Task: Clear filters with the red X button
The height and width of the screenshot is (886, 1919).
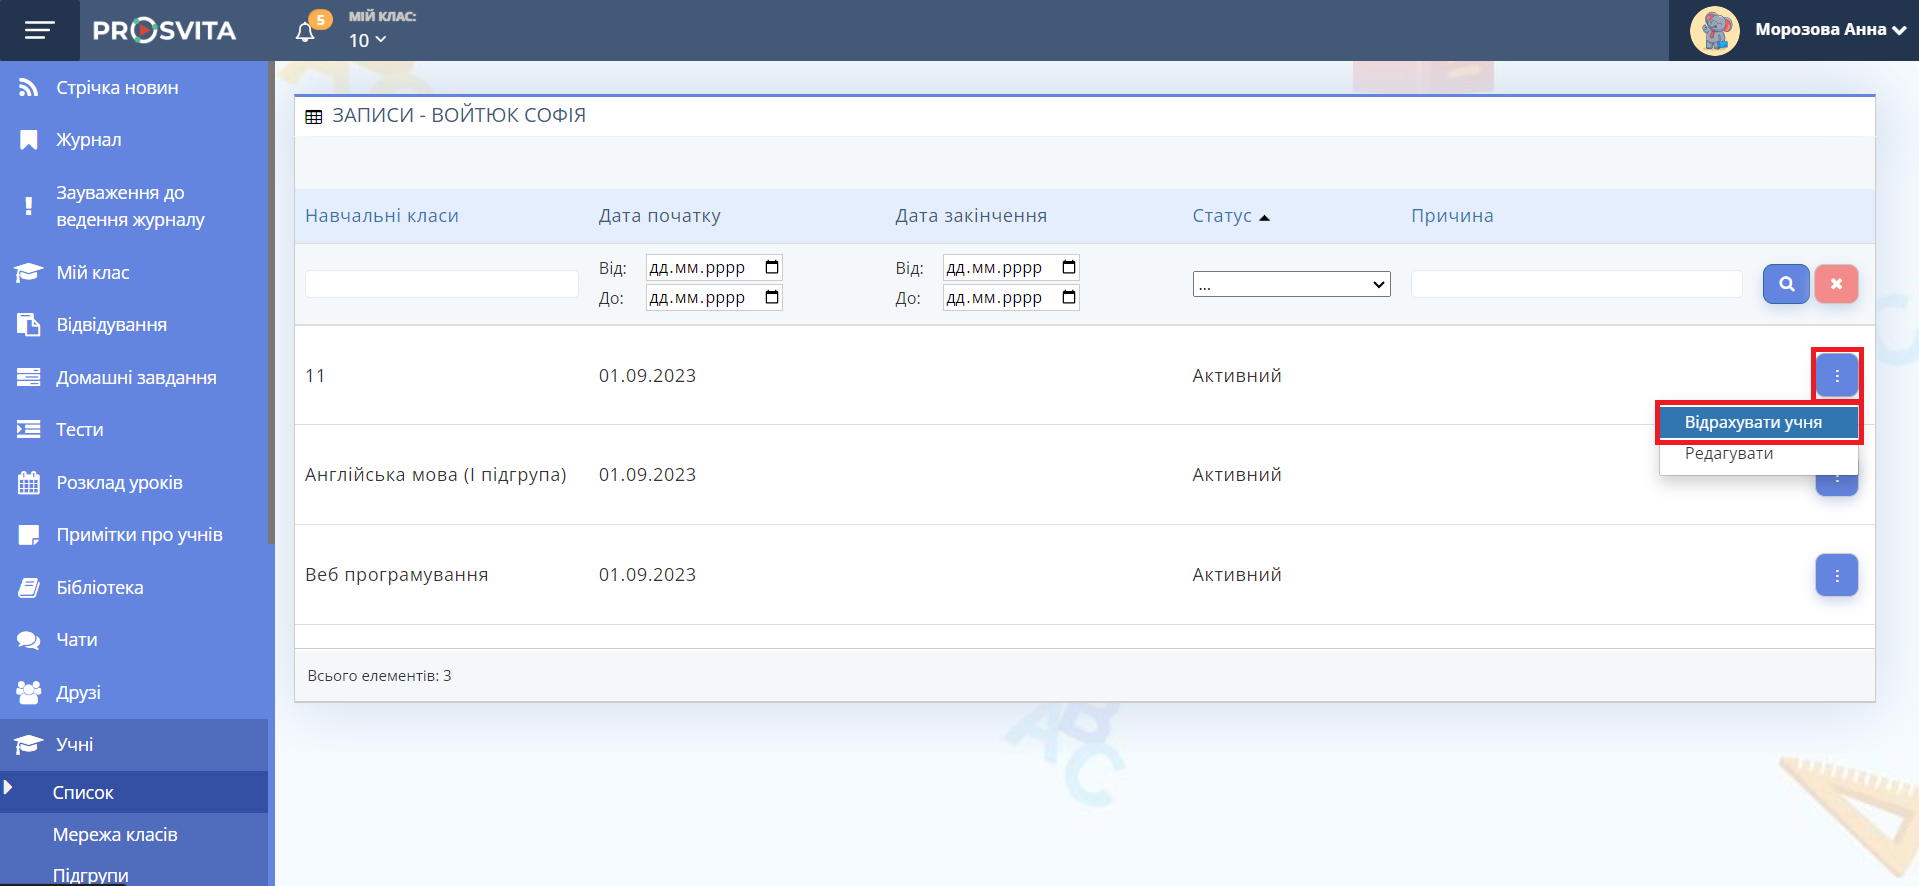Action: (x=1836, y=284)
